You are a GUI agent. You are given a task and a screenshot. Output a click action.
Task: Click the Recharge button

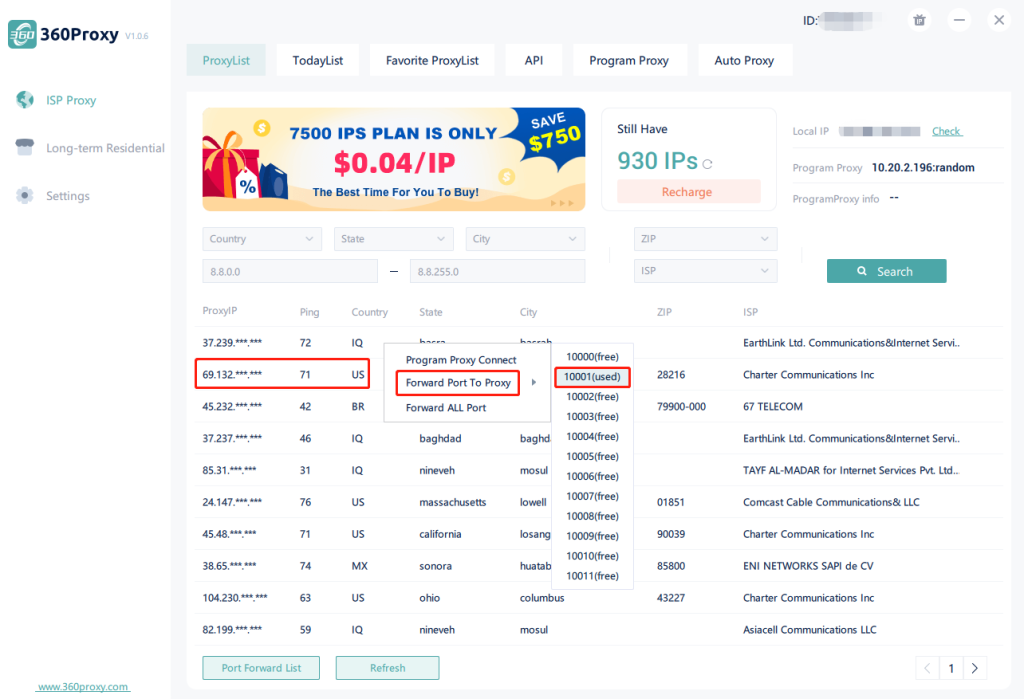688,191
